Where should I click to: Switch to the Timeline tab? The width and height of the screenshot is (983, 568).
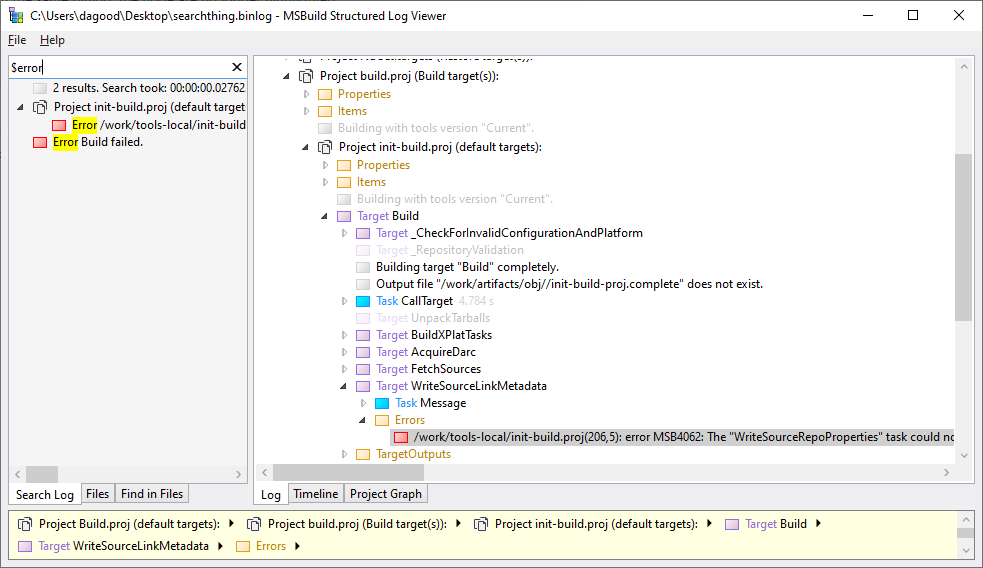315,493
